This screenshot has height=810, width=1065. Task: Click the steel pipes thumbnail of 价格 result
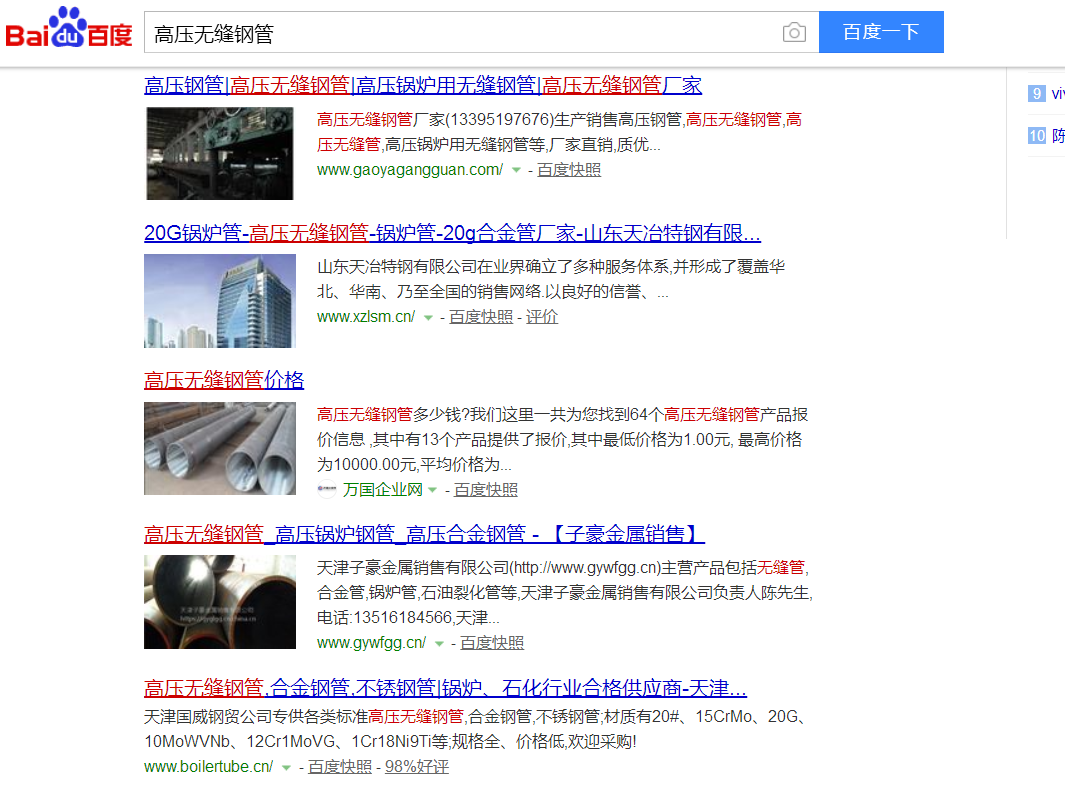pyautogui.click(x=220, y=448)
